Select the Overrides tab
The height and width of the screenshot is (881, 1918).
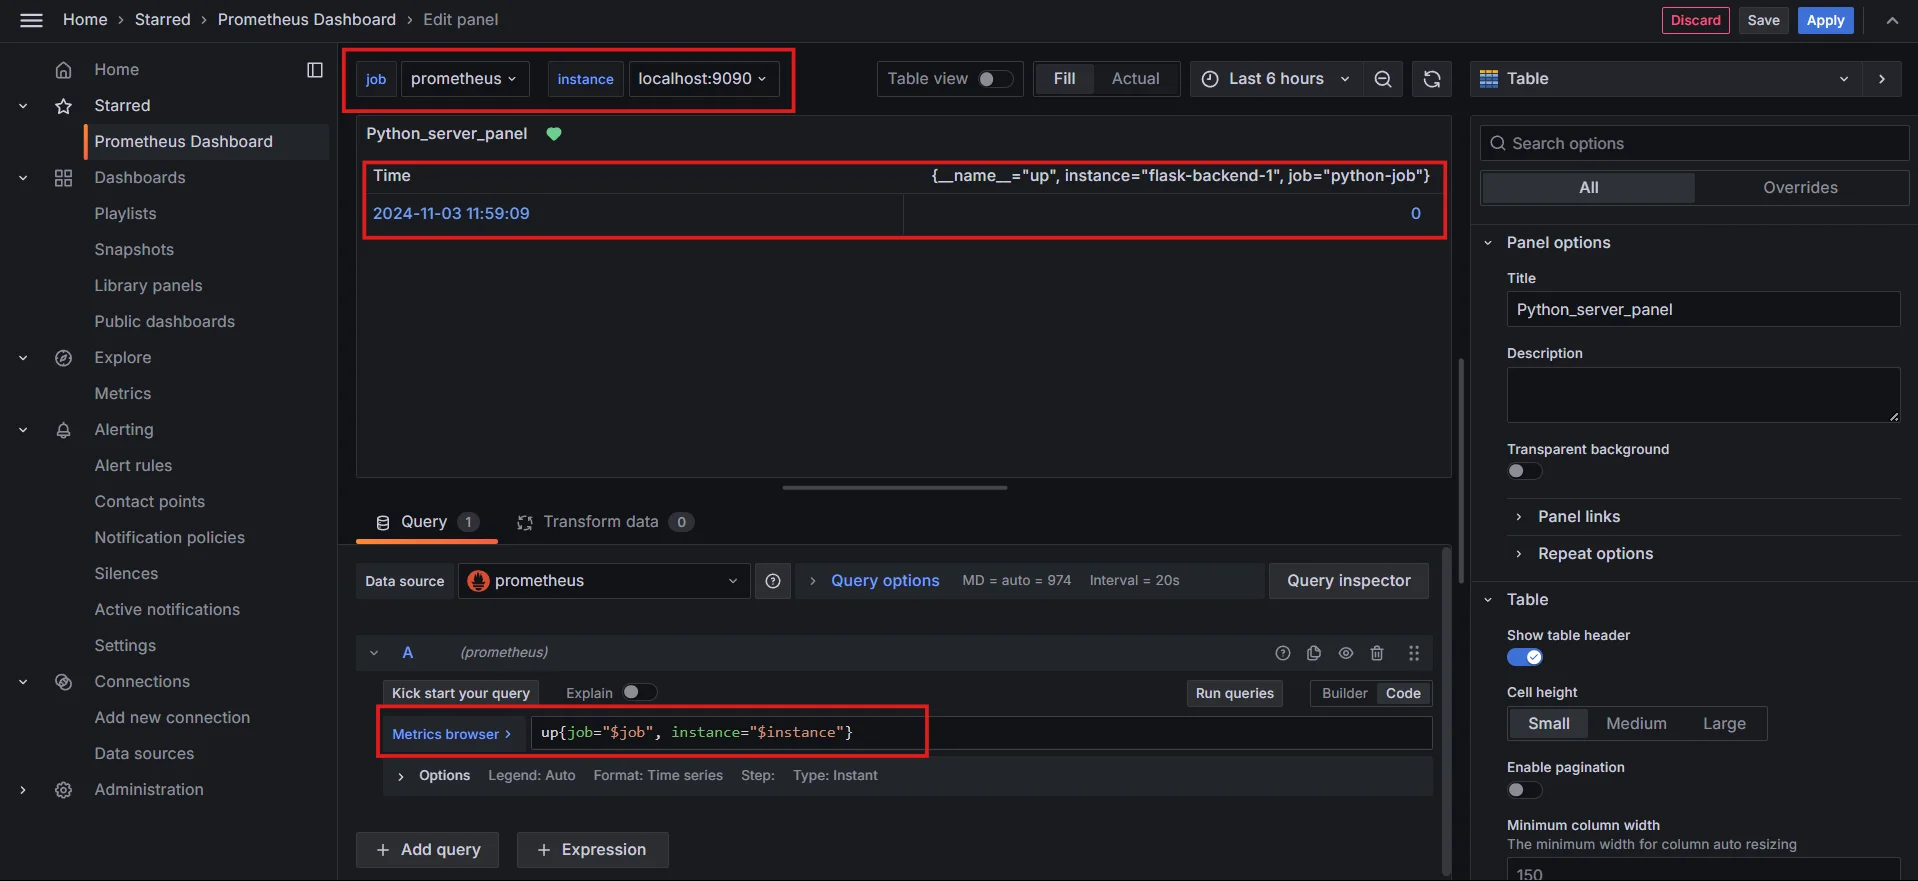click(1800, 188)
